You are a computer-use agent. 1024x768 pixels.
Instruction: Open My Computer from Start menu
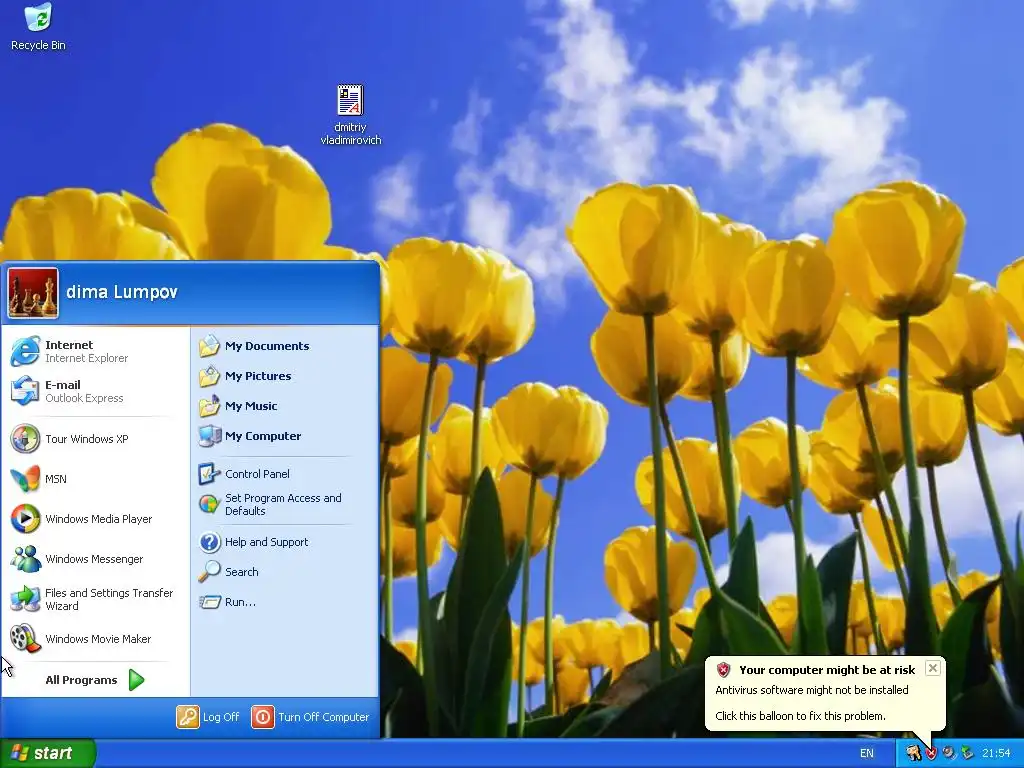coord(283,436)
